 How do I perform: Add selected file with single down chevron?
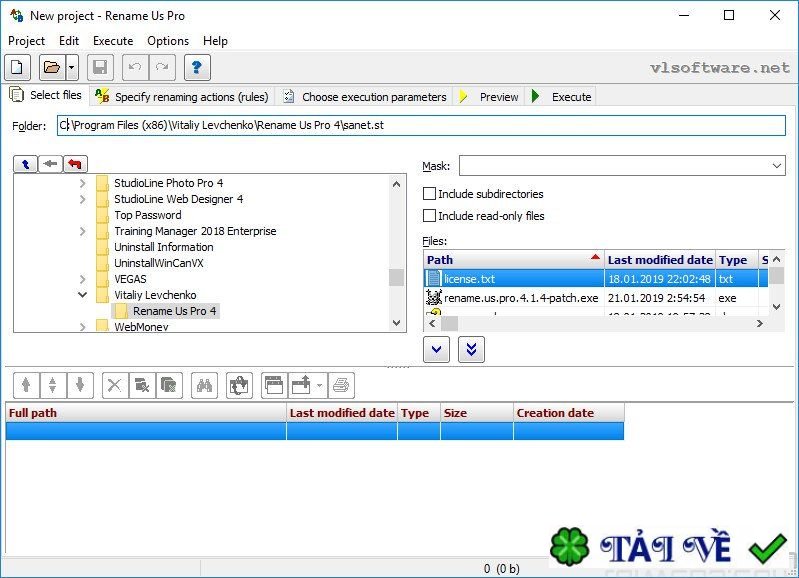click(x=437, y=350)
